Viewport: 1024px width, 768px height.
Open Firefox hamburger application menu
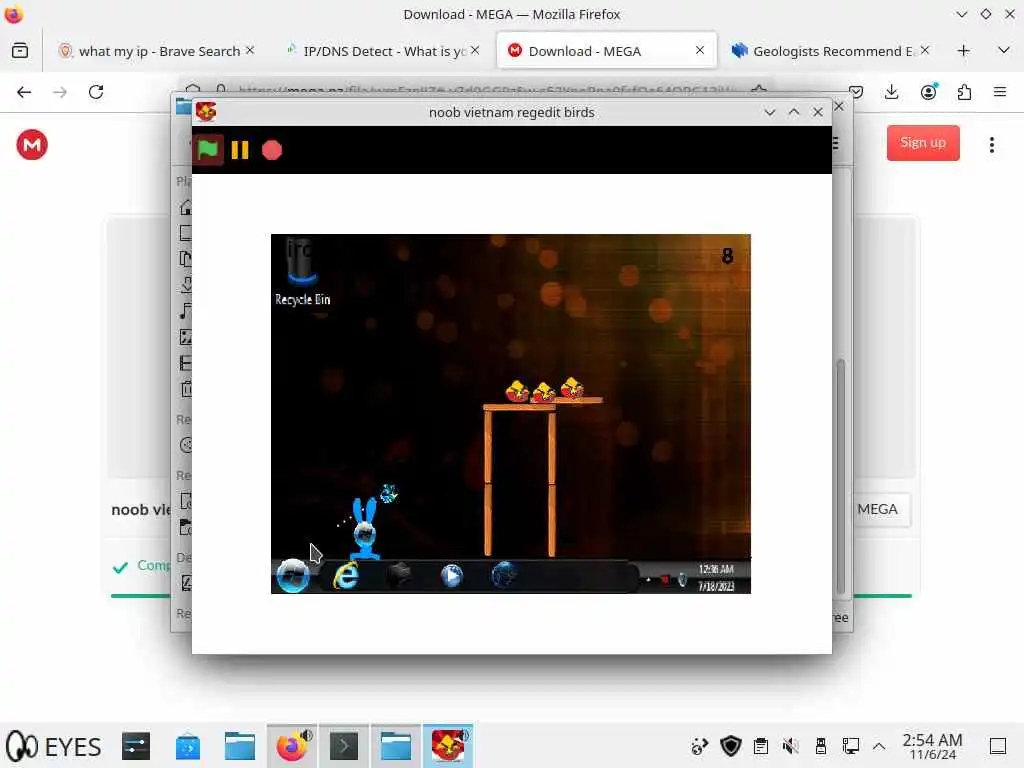click(1000, 92)
